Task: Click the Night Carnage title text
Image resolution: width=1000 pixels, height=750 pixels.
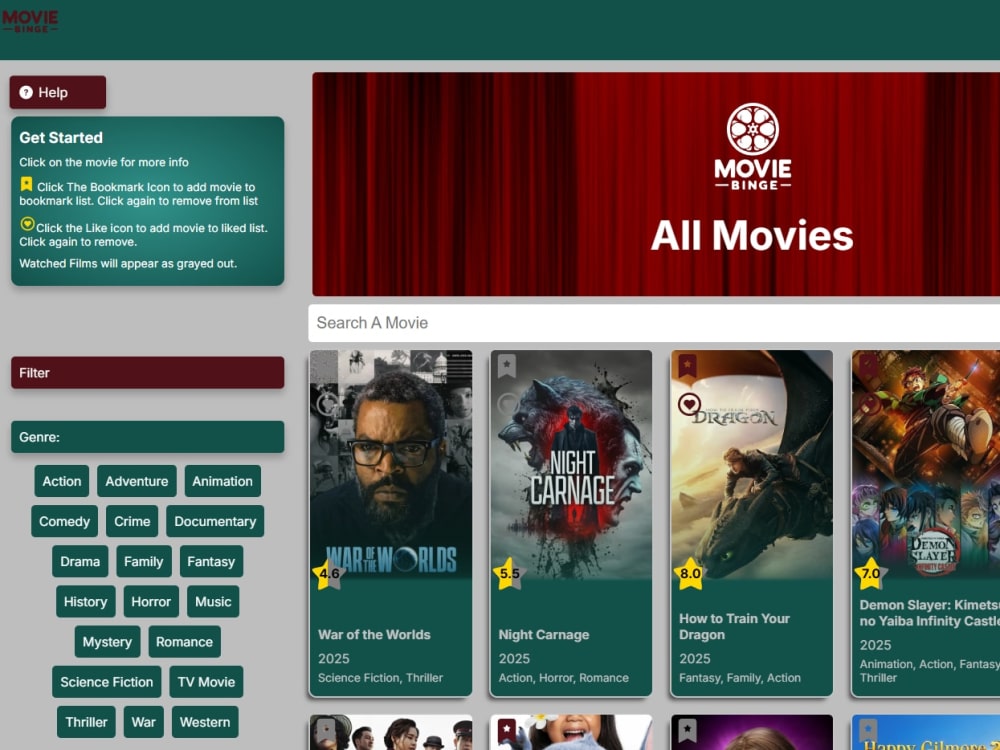Action: click(544, 635)
